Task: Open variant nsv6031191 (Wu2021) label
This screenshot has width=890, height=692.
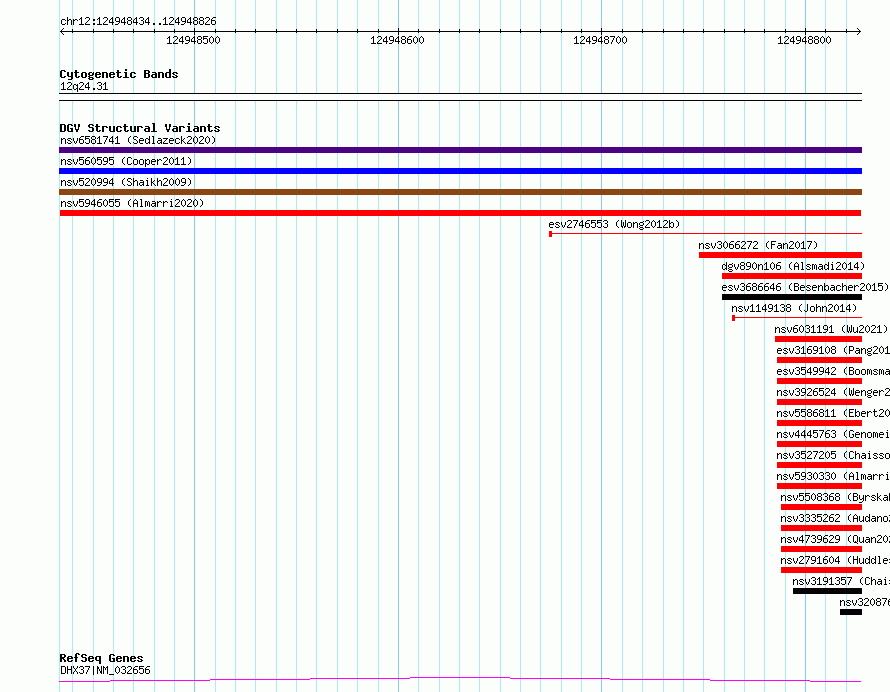Action: point(831,329)
